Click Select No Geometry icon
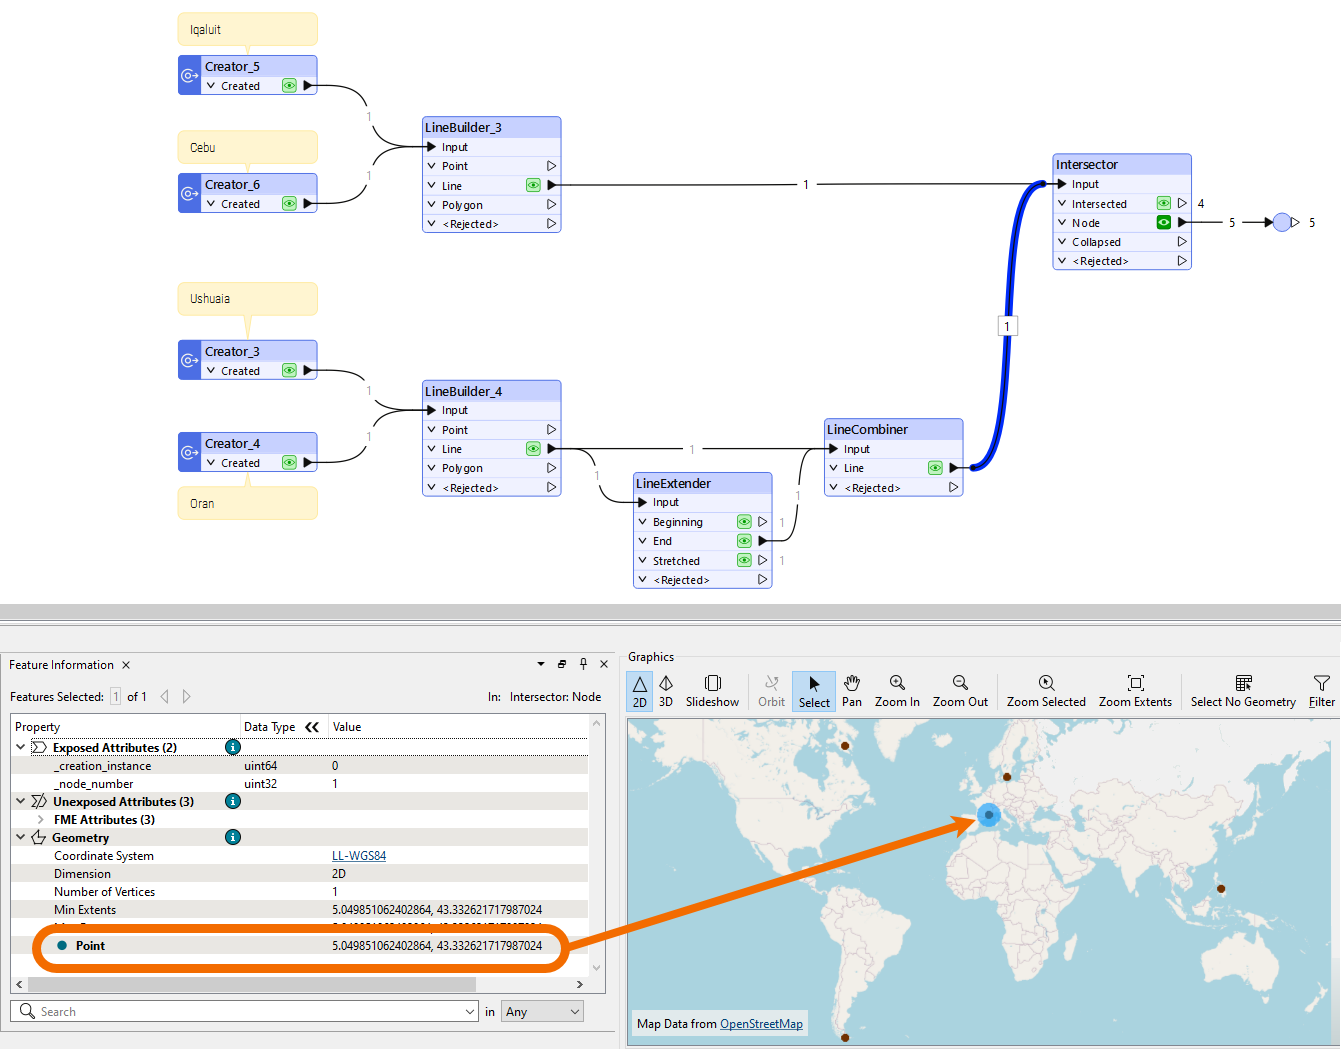The height and width of the screenshot is (1049, 1341). [1243, 690]
